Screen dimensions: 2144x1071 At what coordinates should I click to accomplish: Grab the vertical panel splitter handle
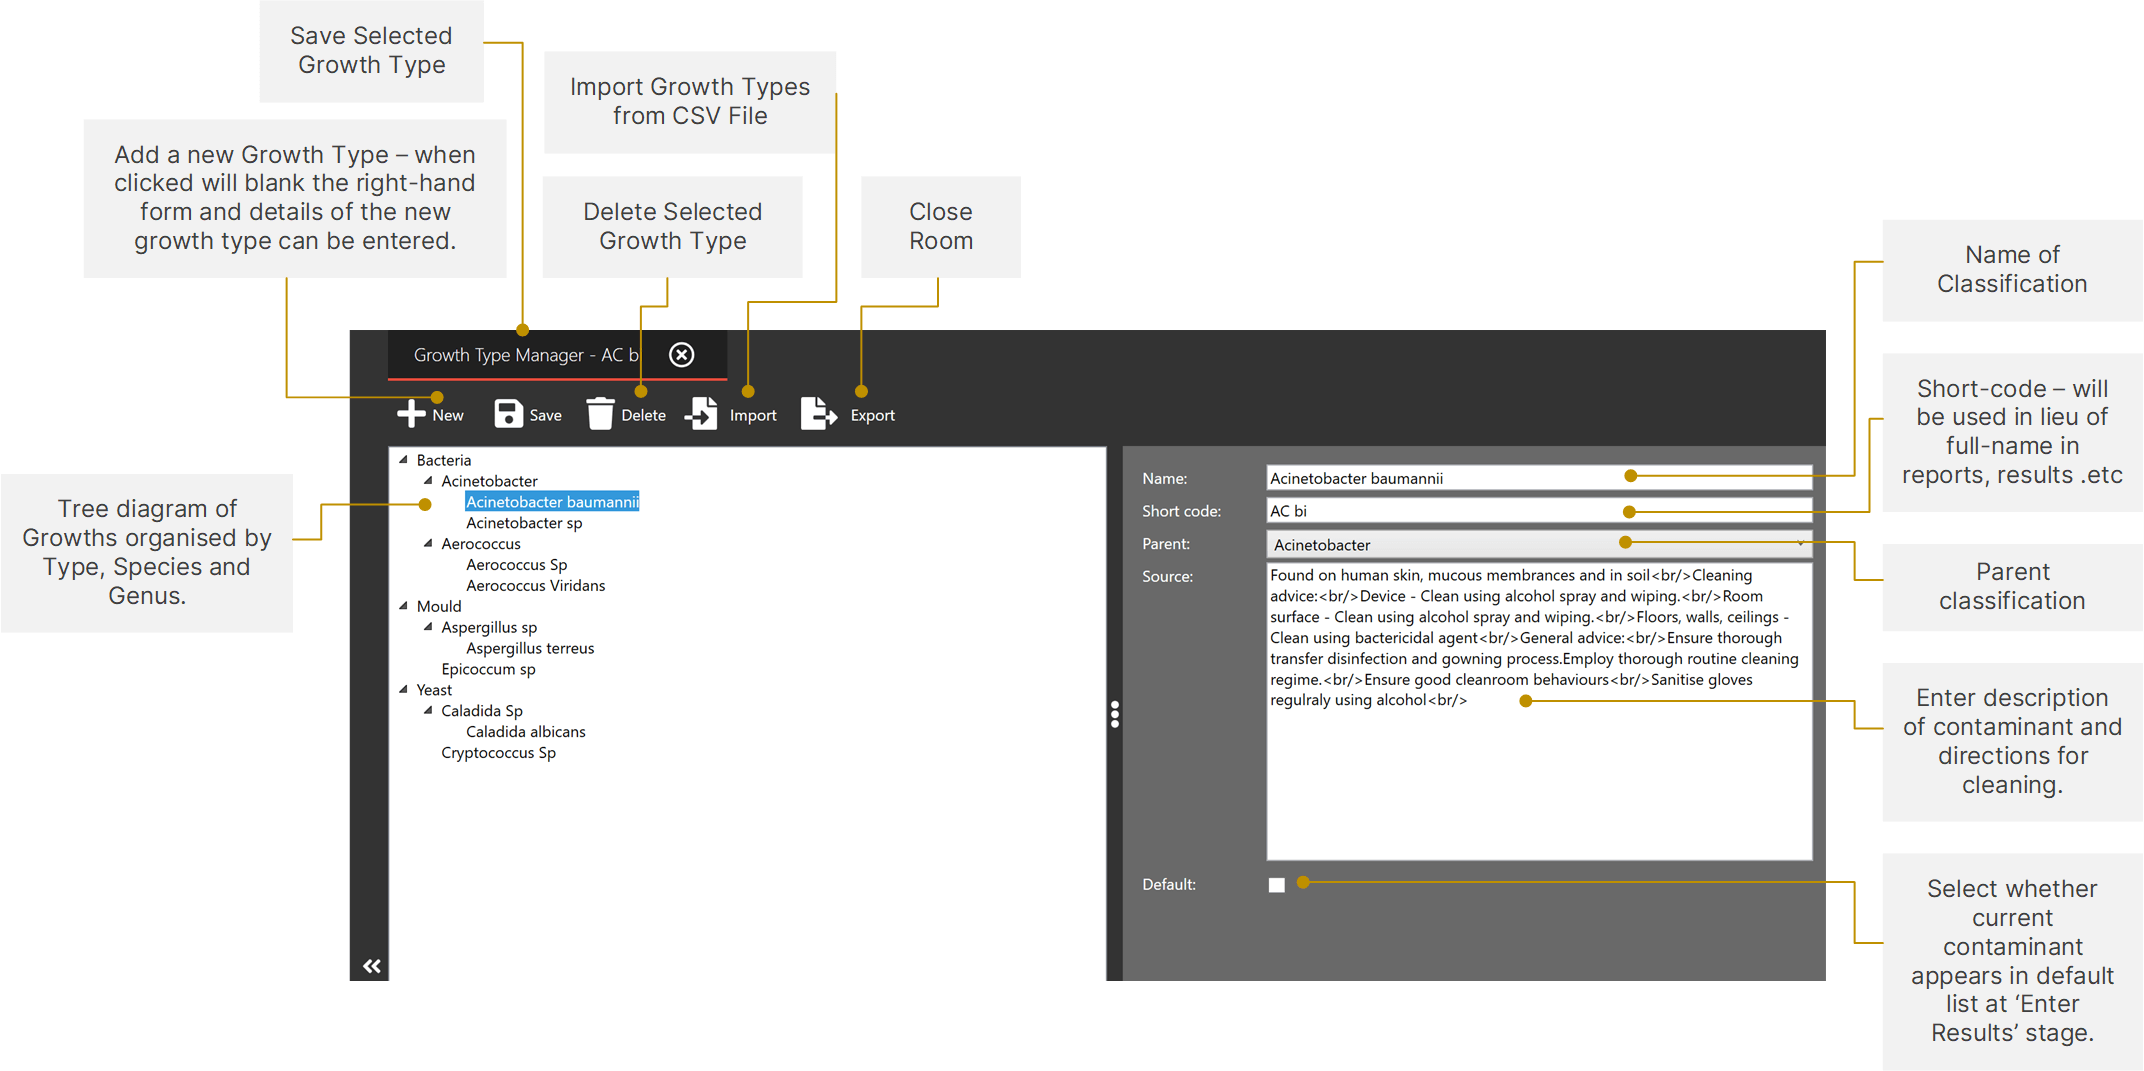coord(1114,713)
